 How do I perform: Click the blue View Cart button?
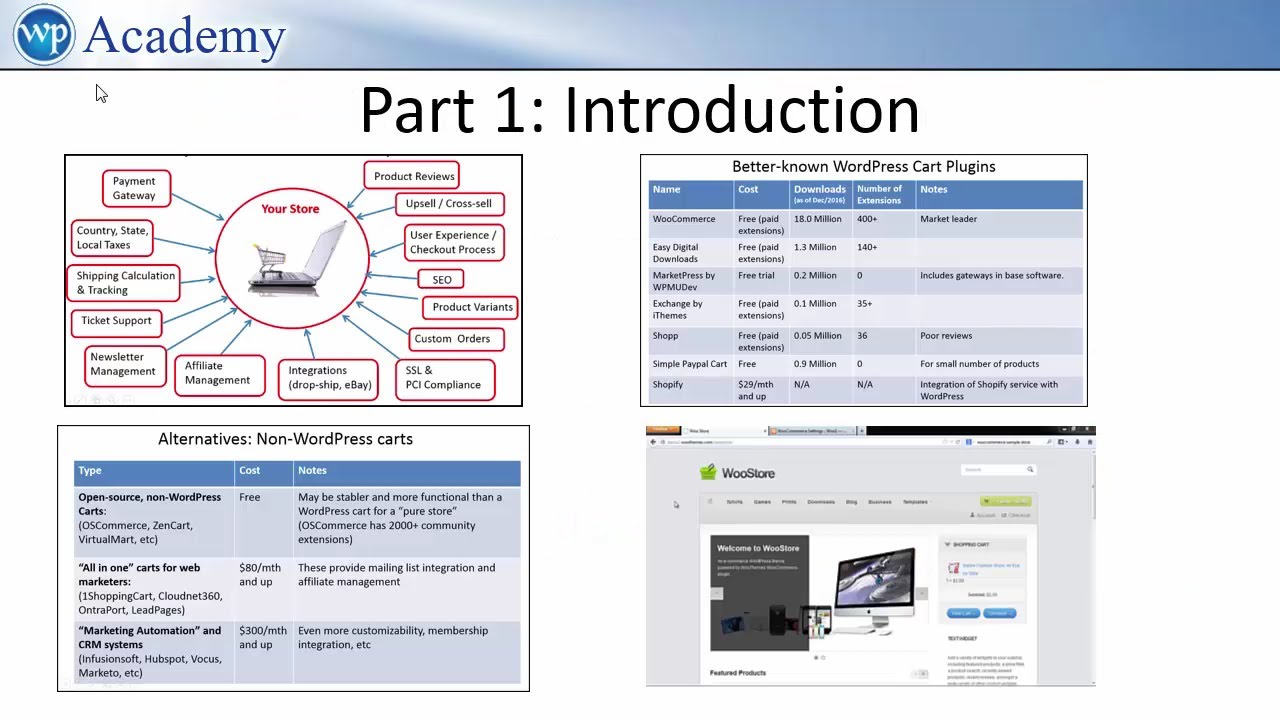pos(963,613)
